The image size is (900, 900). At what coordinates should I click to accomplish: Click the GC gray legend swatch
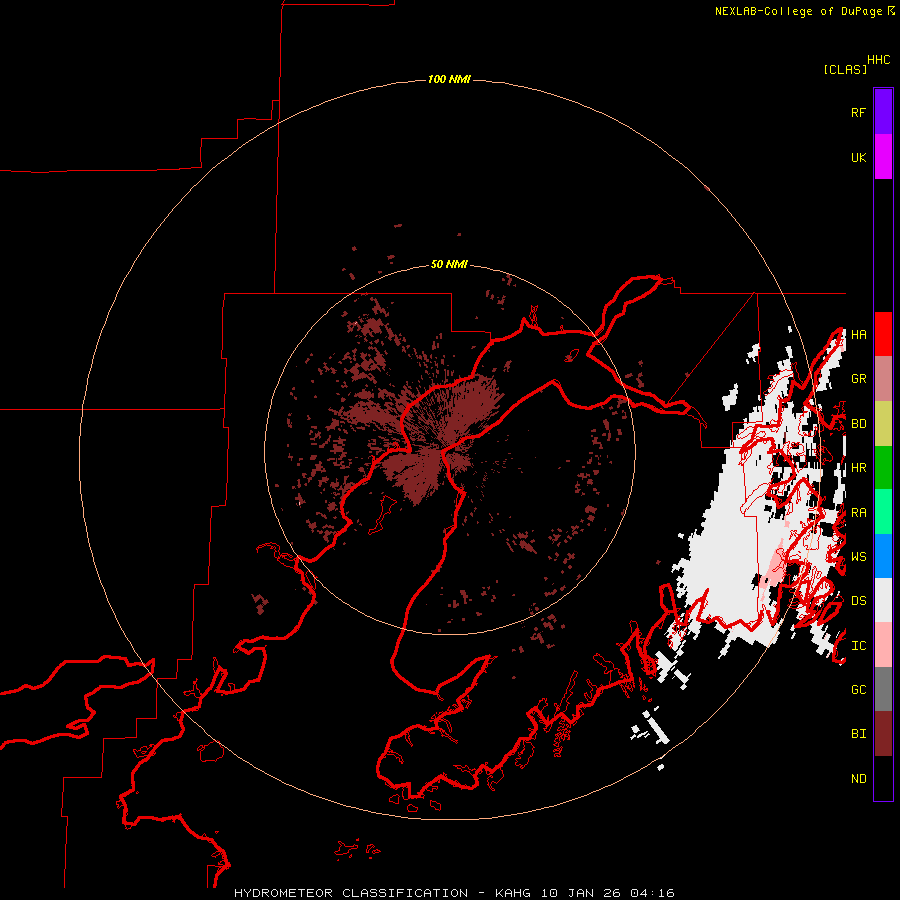click(x=883, y=689)
